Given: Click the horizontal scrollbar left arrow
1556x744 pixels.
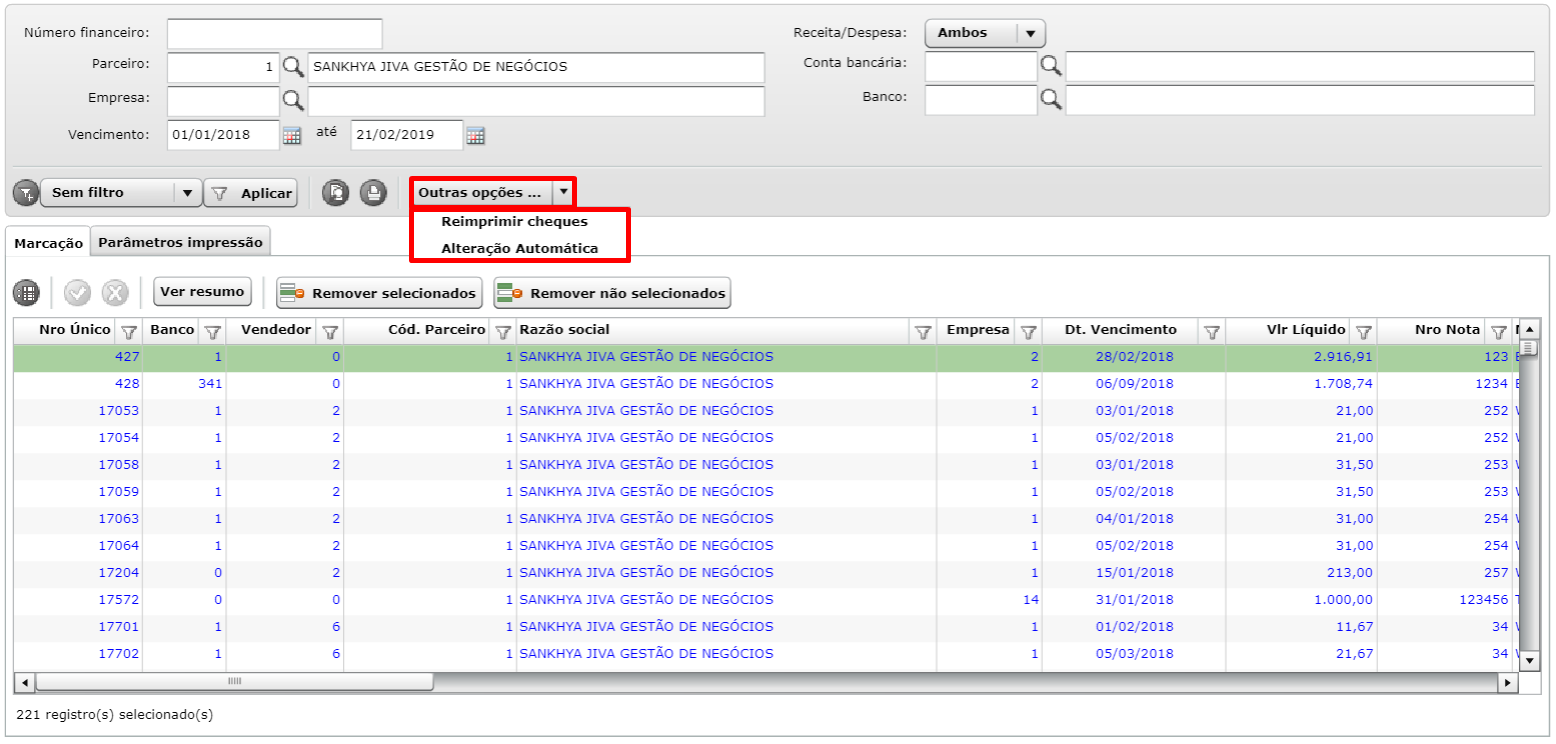Looking at the screenshot, I should (x=24, y=682).
